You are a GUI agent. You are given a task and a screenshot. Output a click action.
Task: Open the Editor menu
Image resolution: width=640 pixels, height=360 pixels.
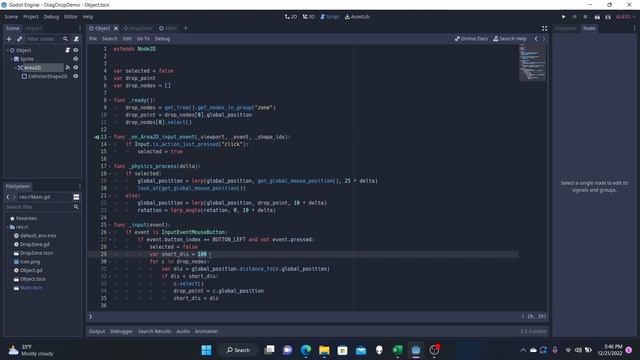[71, 17]
